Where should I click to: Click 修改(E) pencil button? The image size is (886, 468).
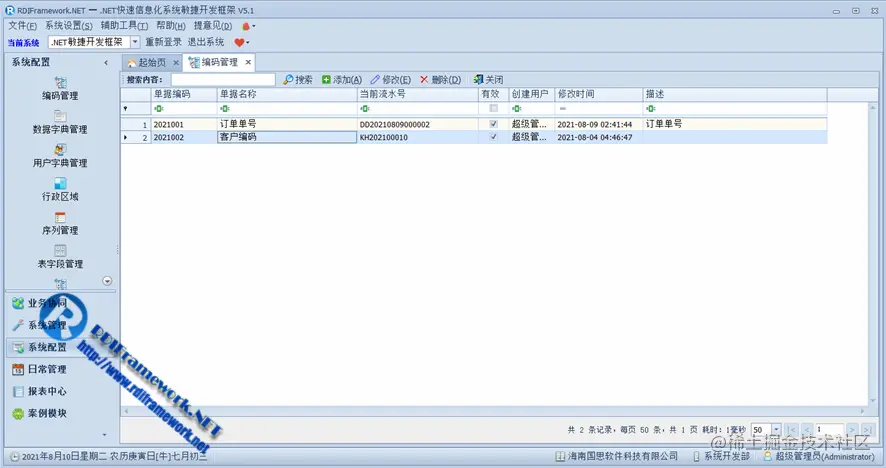(x=390, y=80)
